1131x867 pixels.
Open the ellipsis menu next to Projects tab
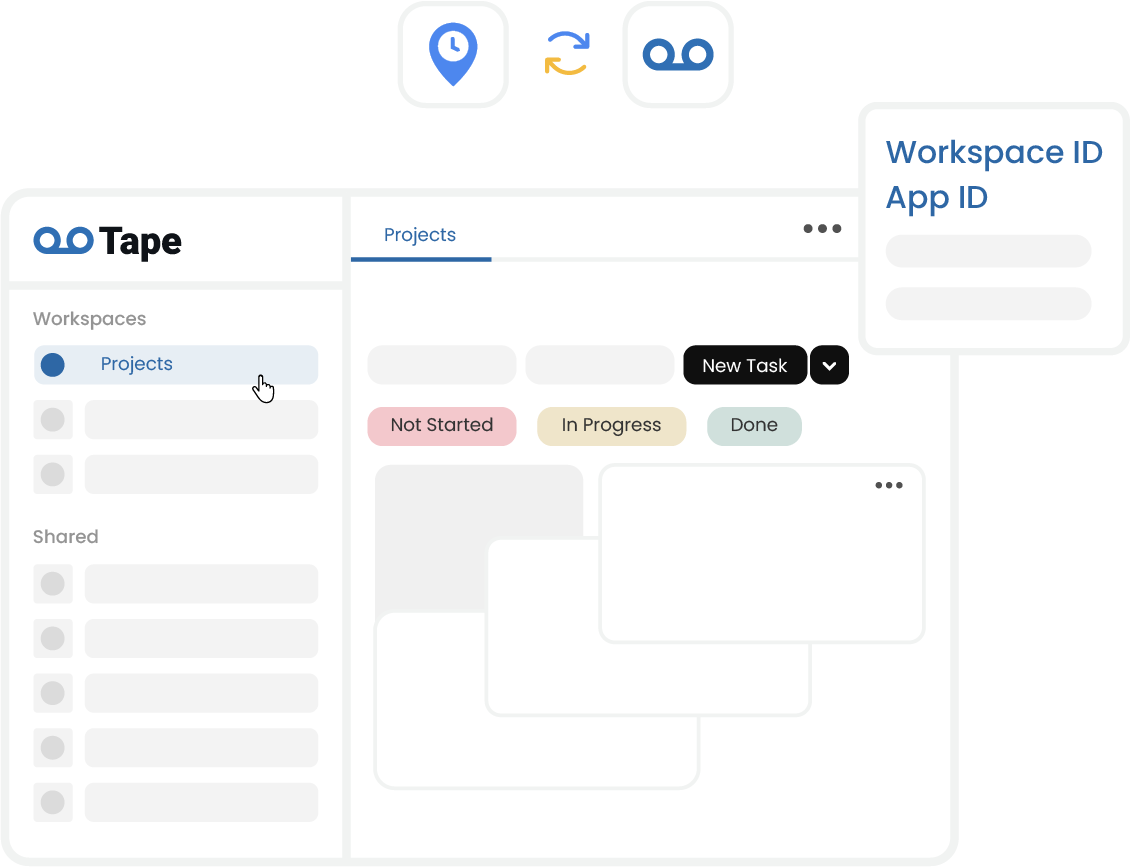(822, 229)
